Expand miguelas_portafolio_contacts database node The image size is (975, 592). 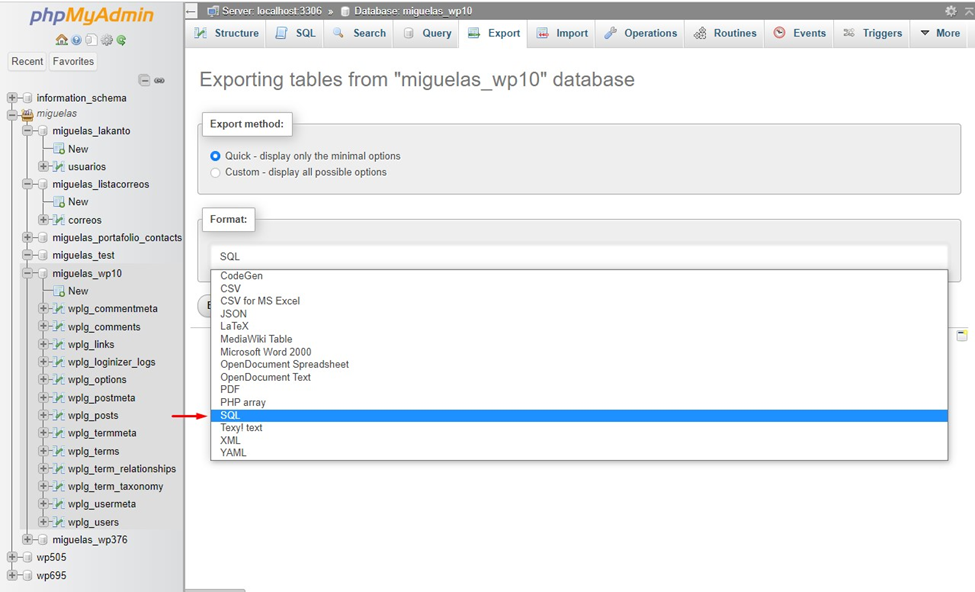click(27, 238)
